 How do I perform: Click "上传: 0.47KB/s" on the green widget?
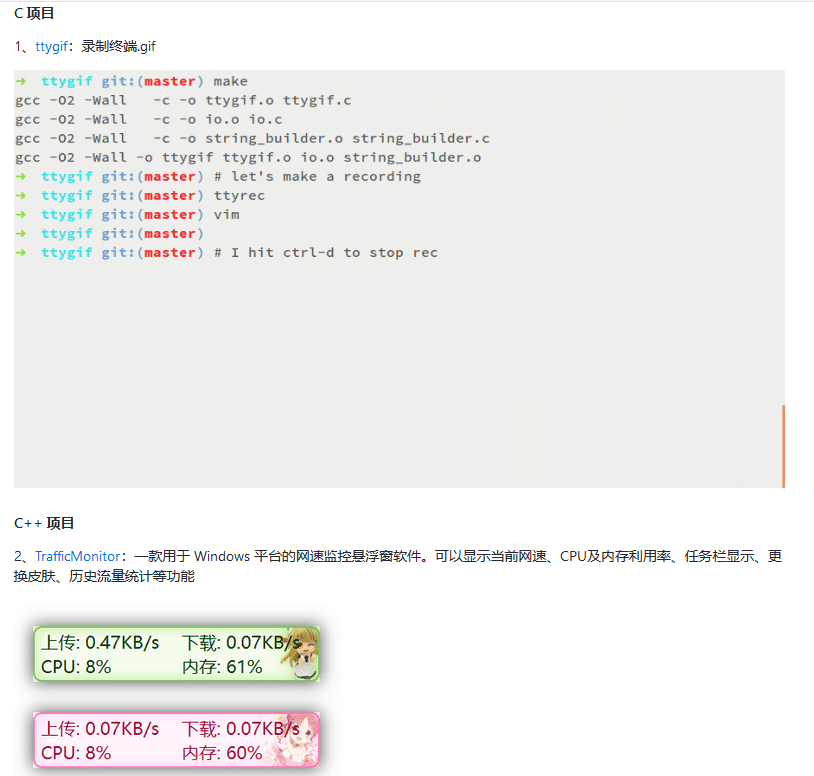click(x=100, y=643)
